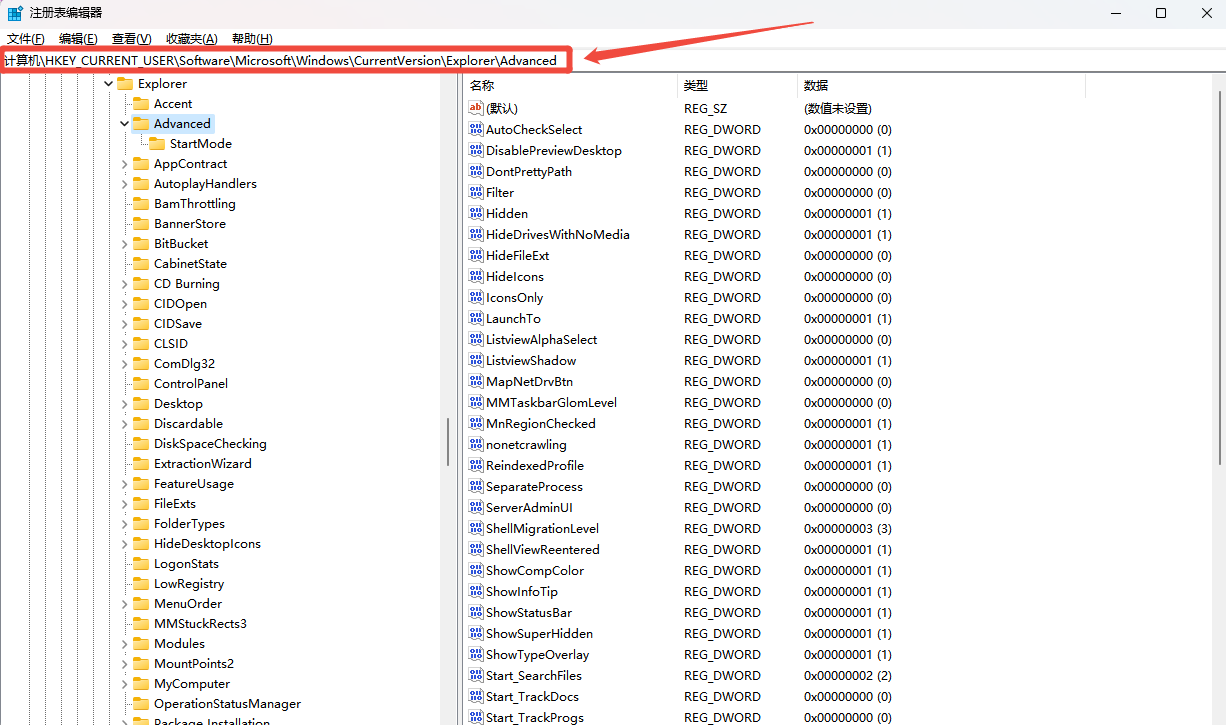Screen dimensions: 1226x725
Task: Select the ListviewAlphaSelect value name
Action: (x=541, y=339)
